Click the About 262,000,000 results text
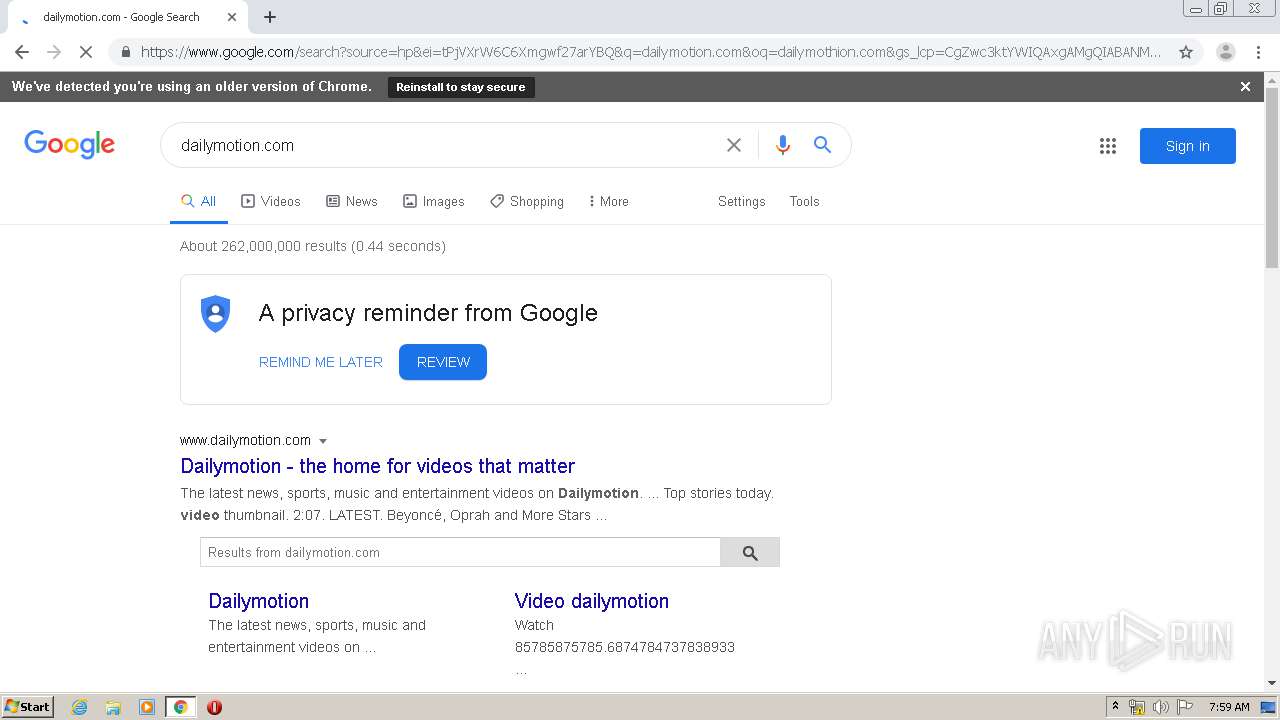This screenshot has width=1280, height=720. click(x=313, y=246)
